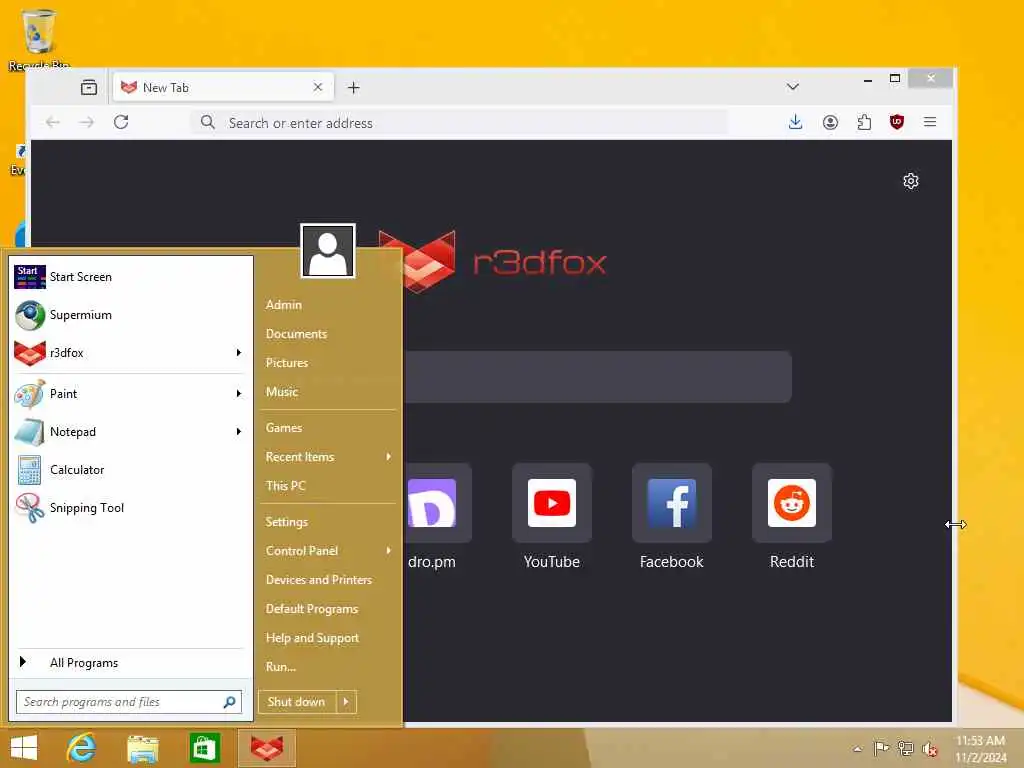
Task: Open Music from Start menu
Action: (x=281, y=392)
